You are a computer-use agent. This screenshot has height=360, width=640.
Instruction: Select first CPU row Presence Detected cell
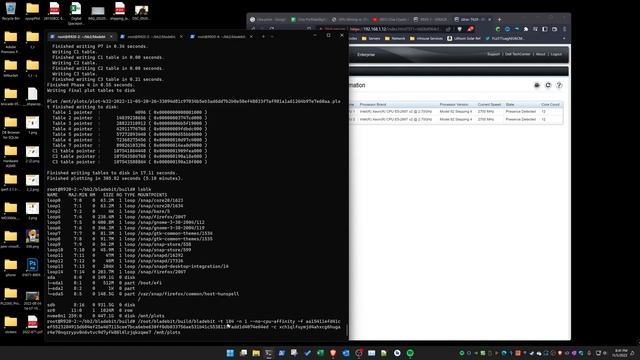(520, 111)
